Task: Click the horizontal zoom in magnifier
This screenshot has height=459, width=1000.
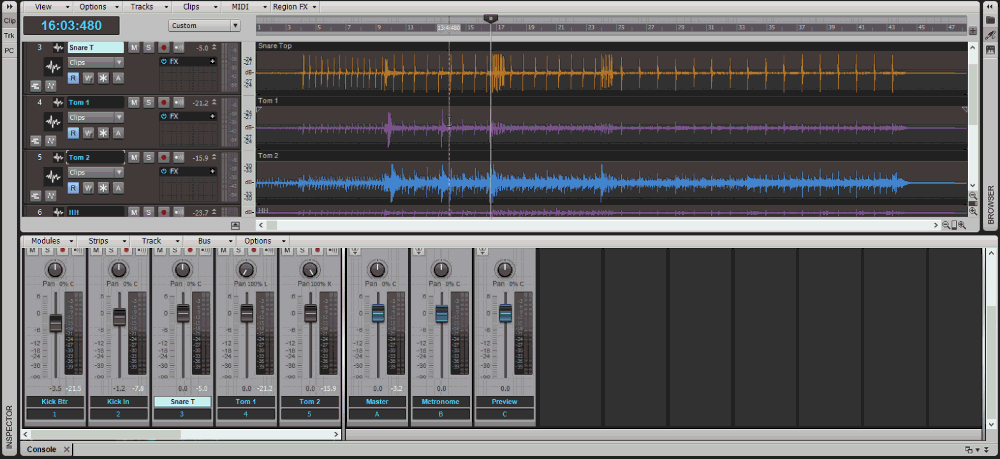Action: pos(962,225)
